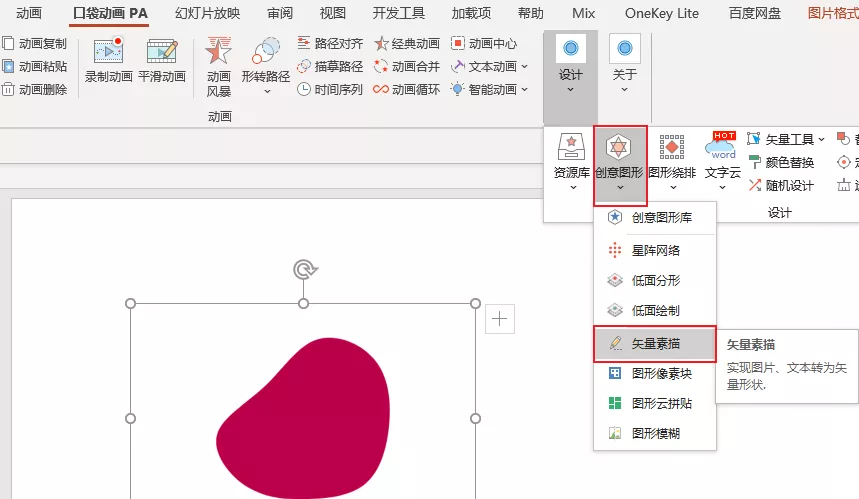Open the 开发工具 developer tab
The width and height of the screenshot is (859, 499).
coord(399,13)
